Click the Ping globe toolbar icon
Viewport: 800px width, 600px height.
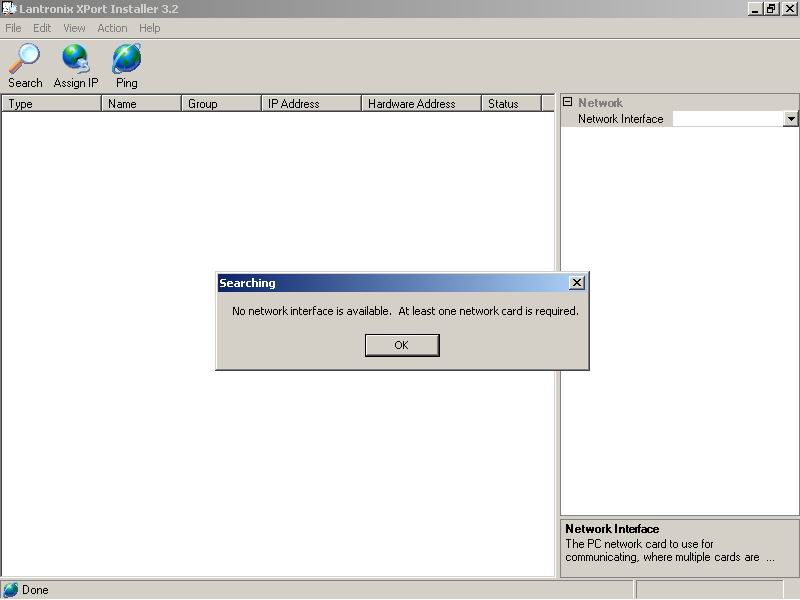126,58
